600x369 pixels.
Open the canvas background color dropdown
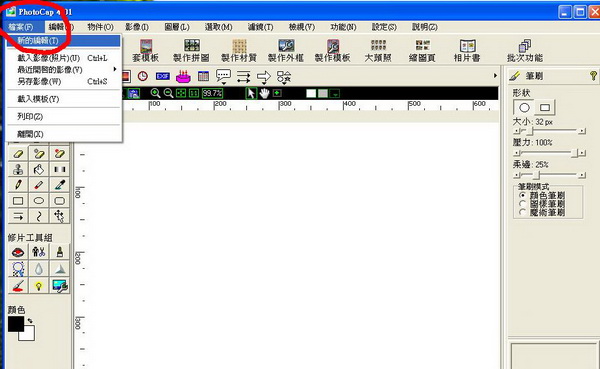tap(335, 93)
